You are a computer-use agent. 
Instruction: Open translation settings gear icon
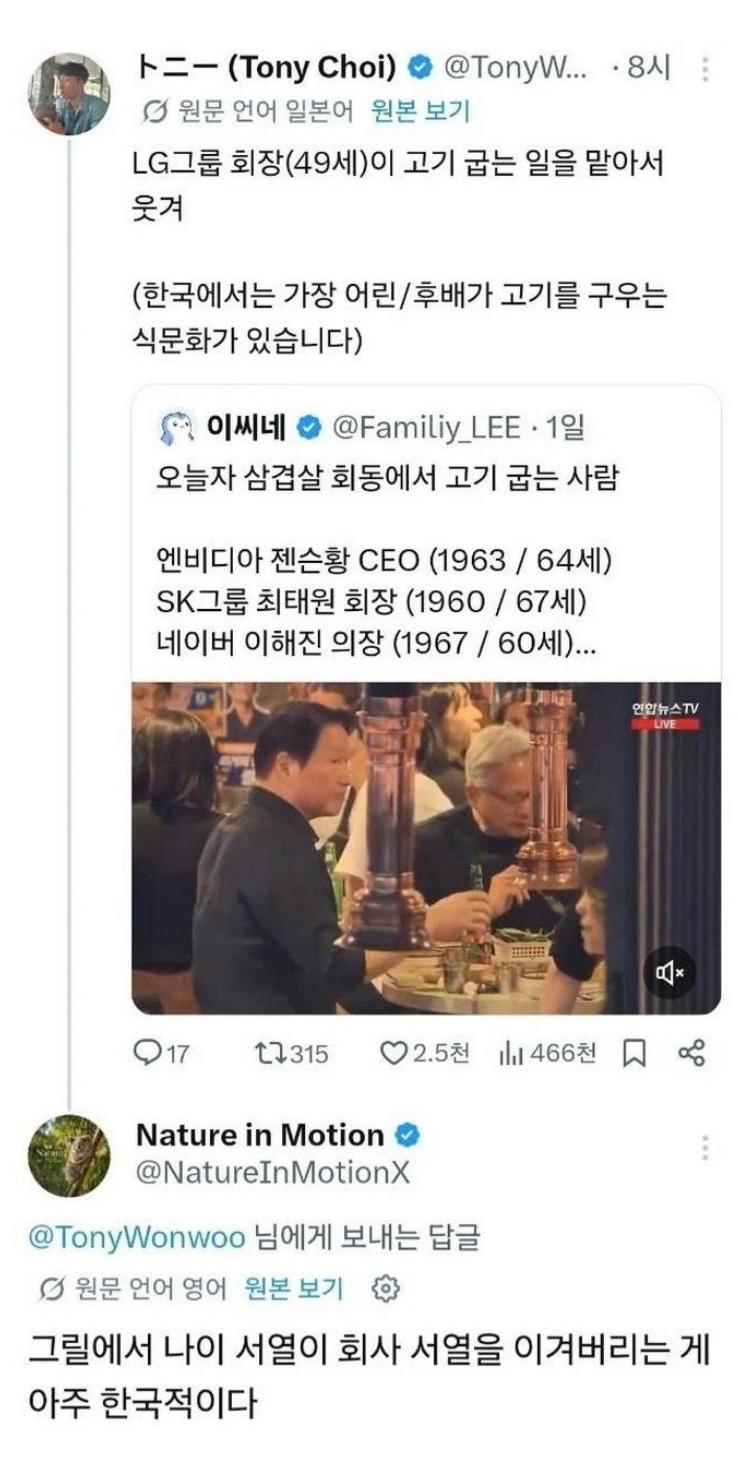pos(385,1289)
